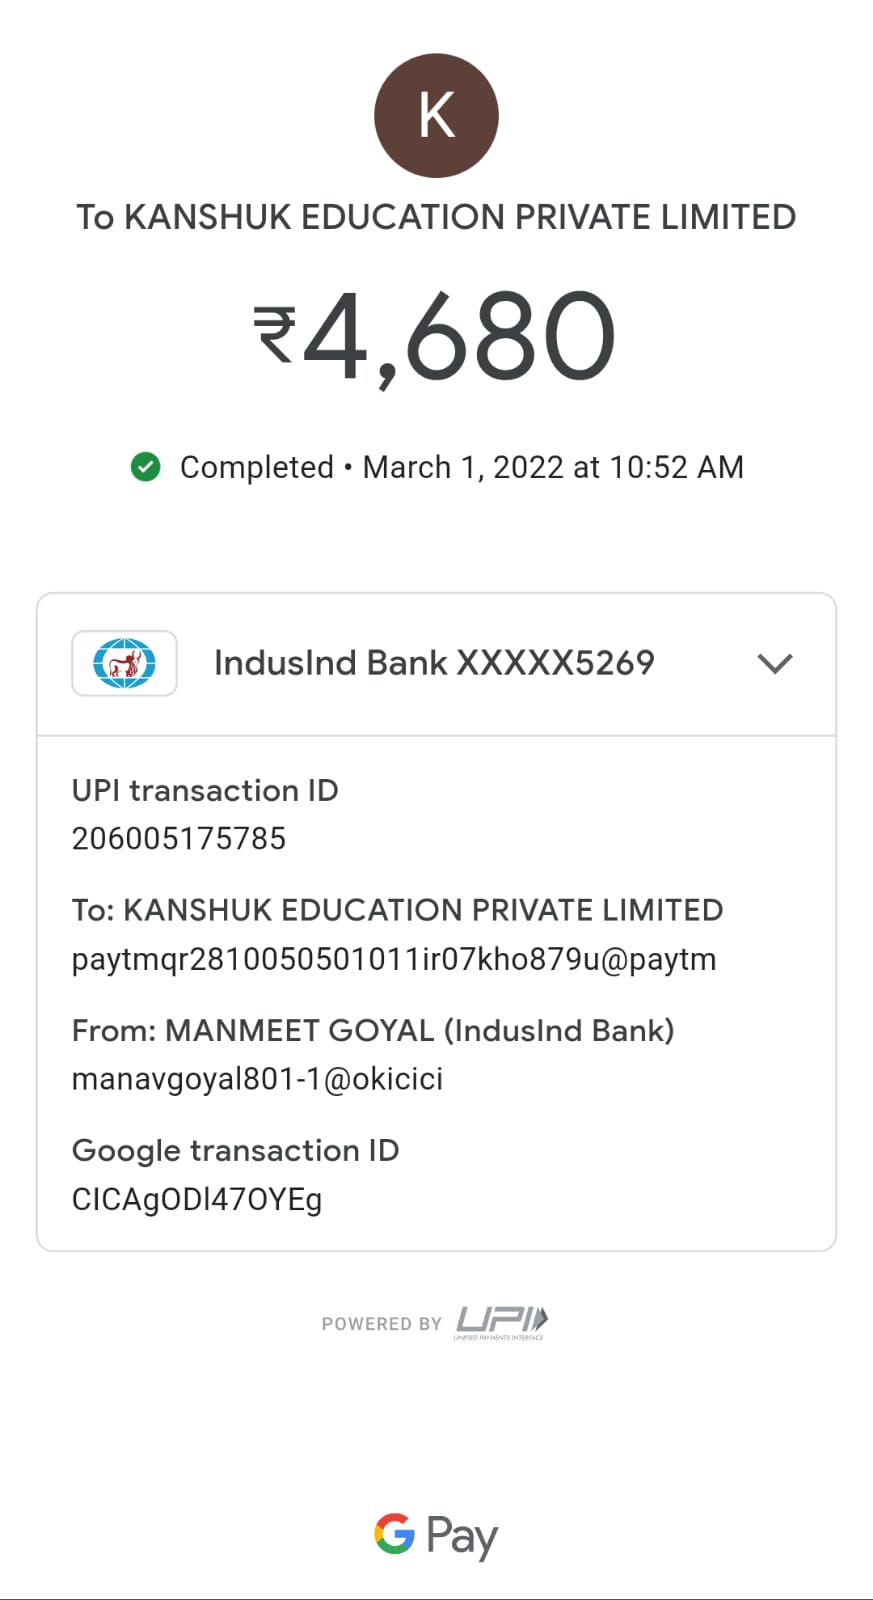Click the Pay wordmark beside Google logo
Image resolution: width=873 pixels, height=1600 pixels.
462,1536
